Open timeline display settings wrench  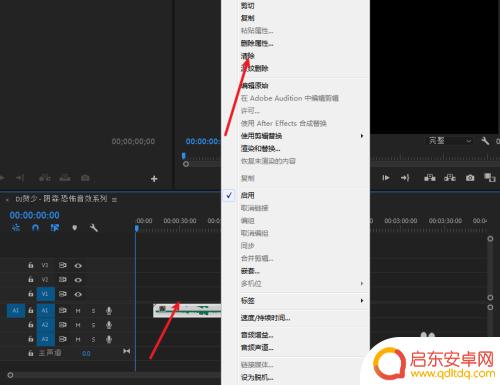click(x=94, y=228)
